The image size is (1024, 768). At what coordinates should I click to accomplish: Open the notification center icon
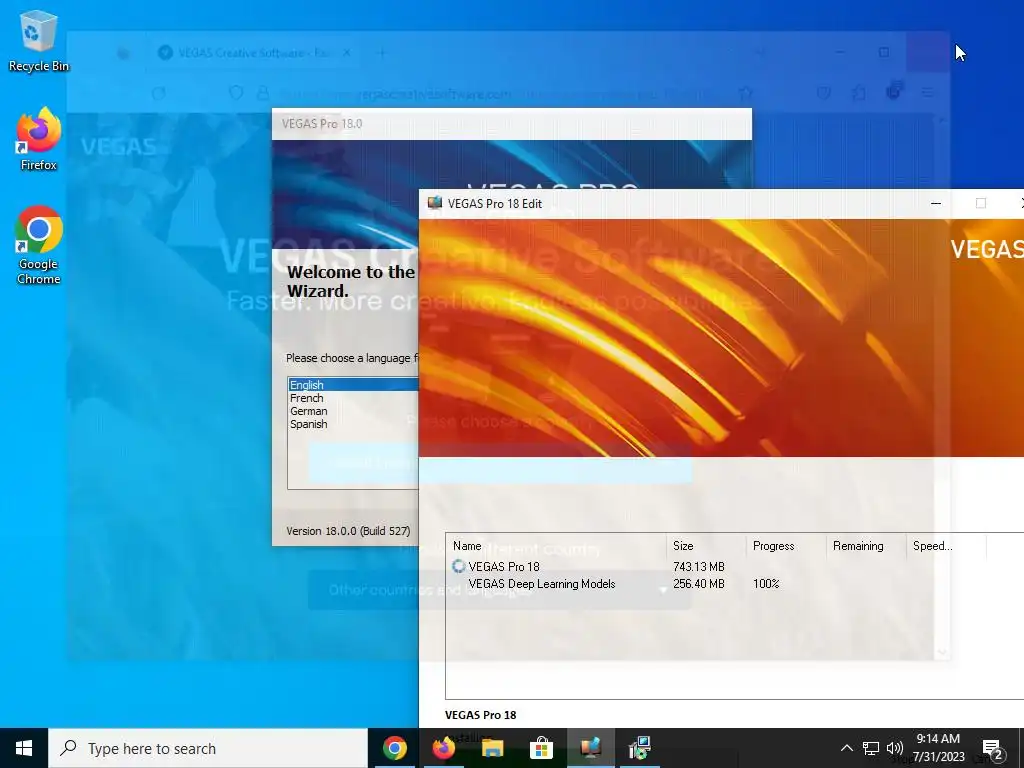[992, 748]
